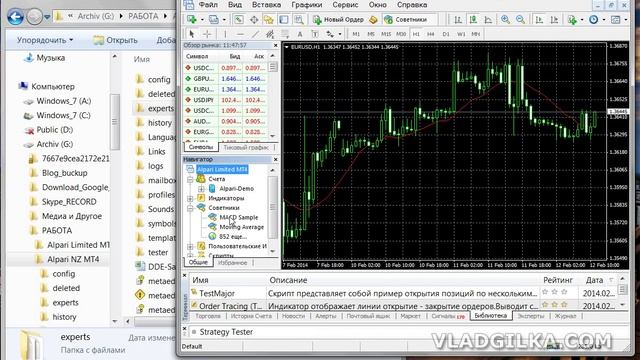Click the add indicators toolbar icon
640x360 pixels.
[x=572, y=20]
